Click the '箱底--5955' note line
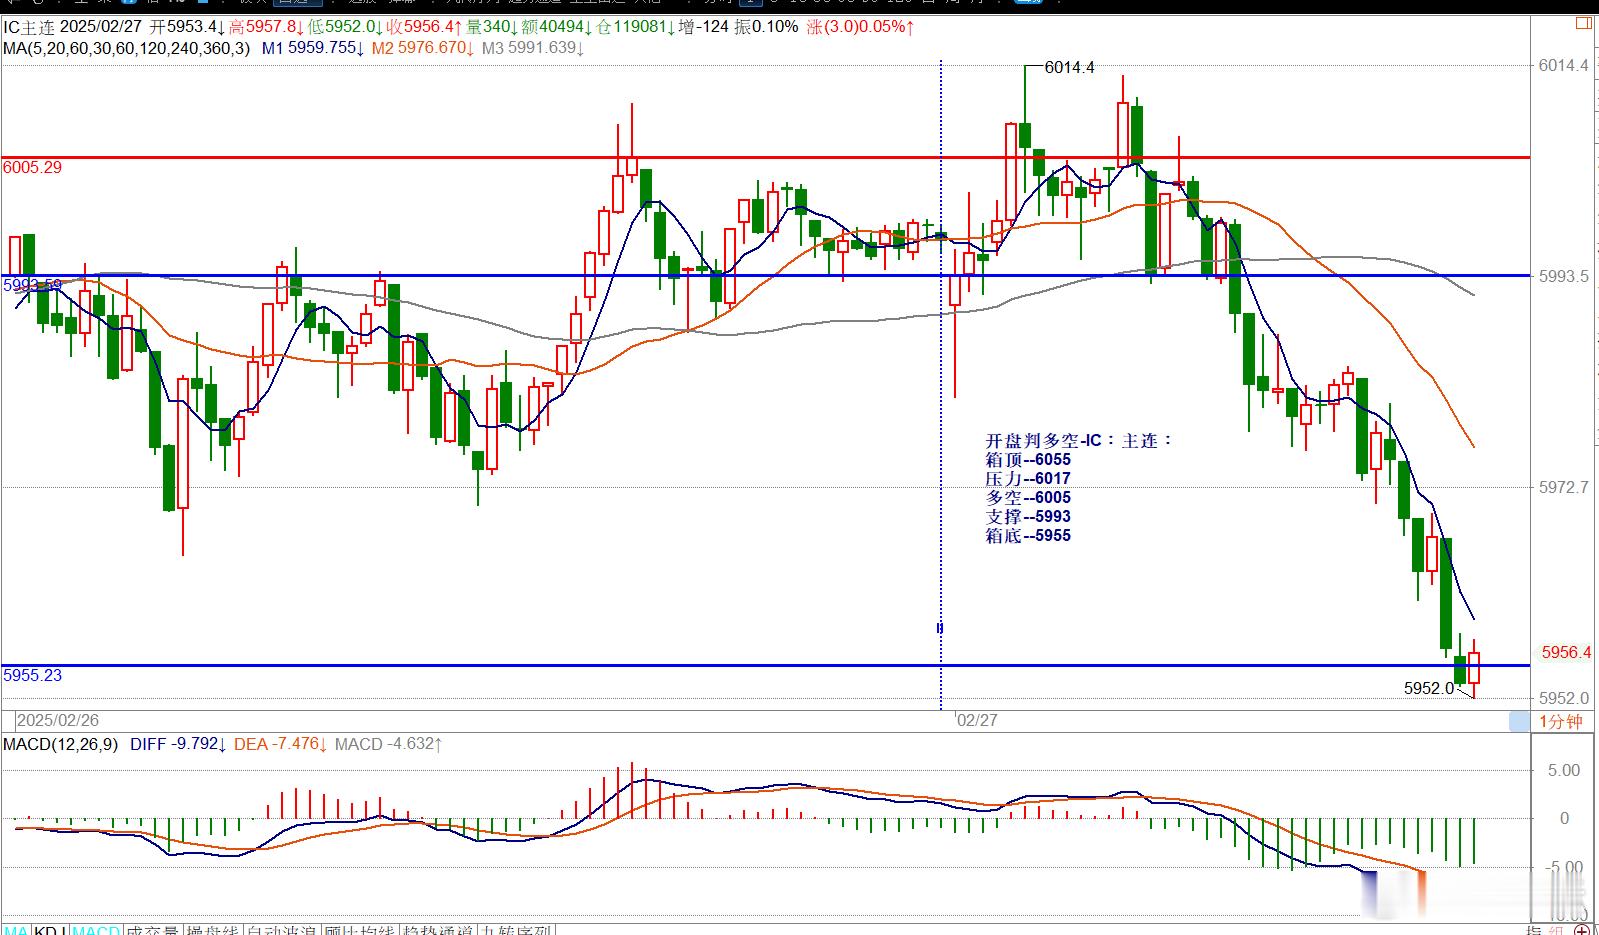The width and height of the screenshot is (1599, 935). 1028,536
